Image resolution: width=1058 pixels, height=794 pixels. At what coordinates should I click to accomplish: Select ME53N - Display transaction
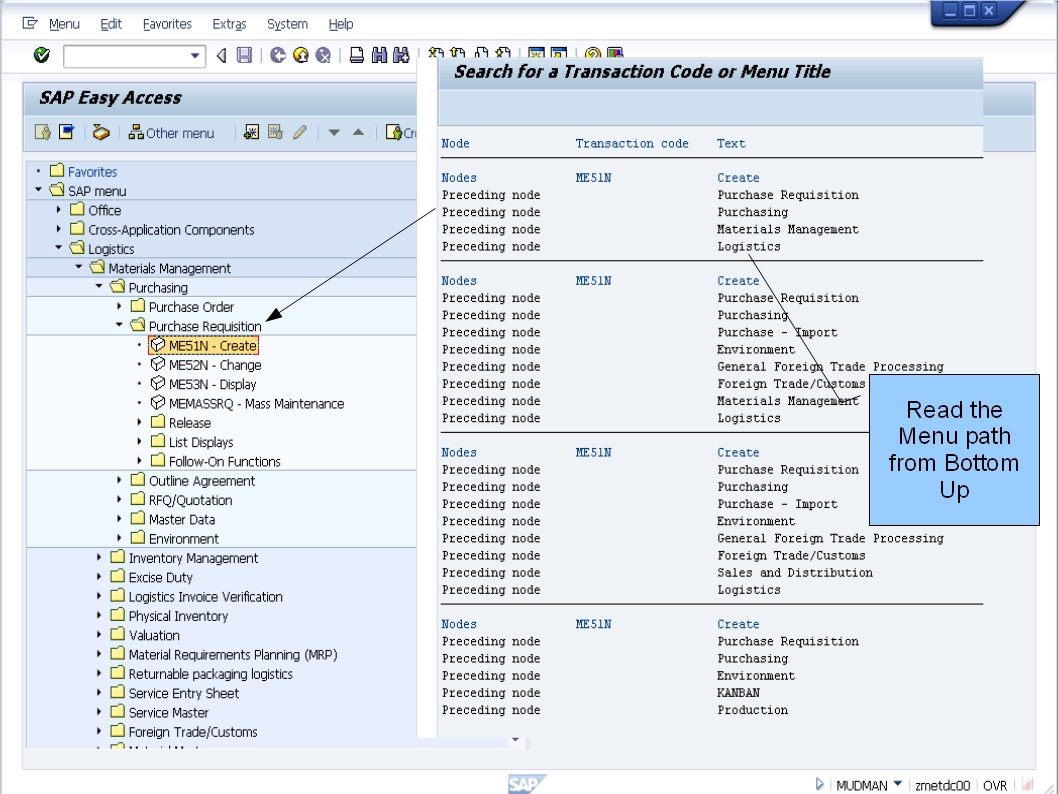click(x=212, y=385)
